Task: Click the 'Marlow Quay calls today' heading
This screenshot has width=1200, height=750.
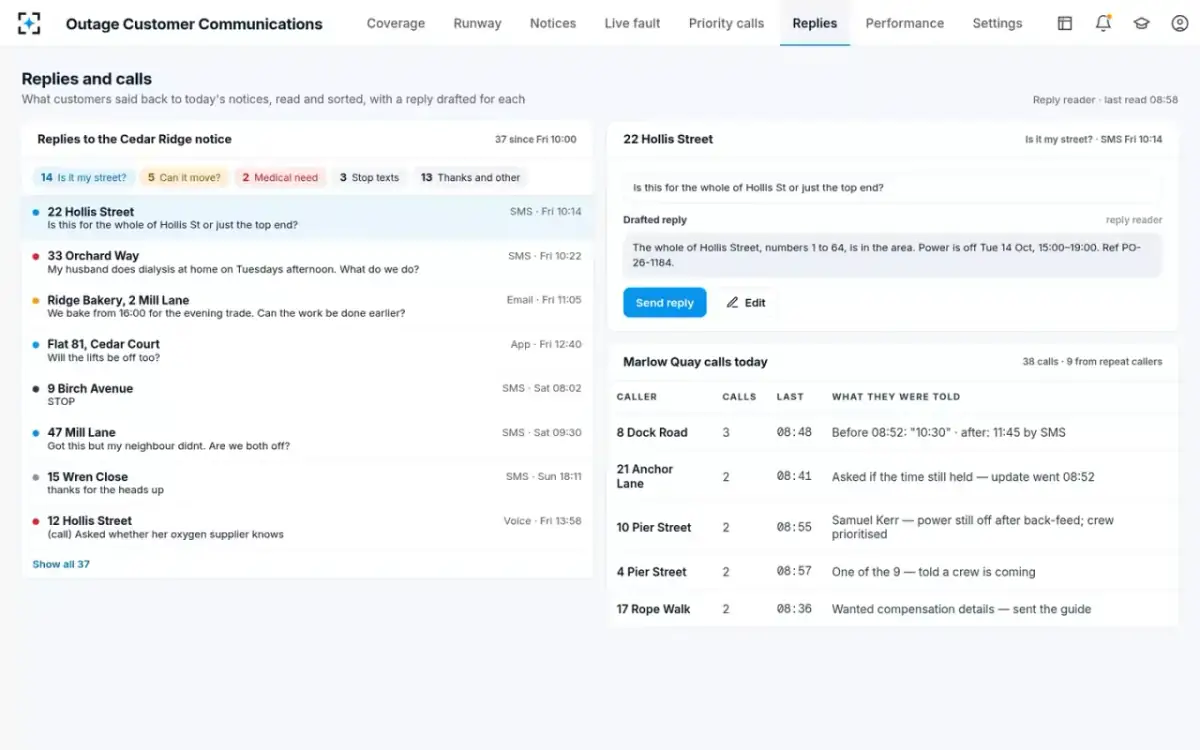Action: click(x=695, y=362)
